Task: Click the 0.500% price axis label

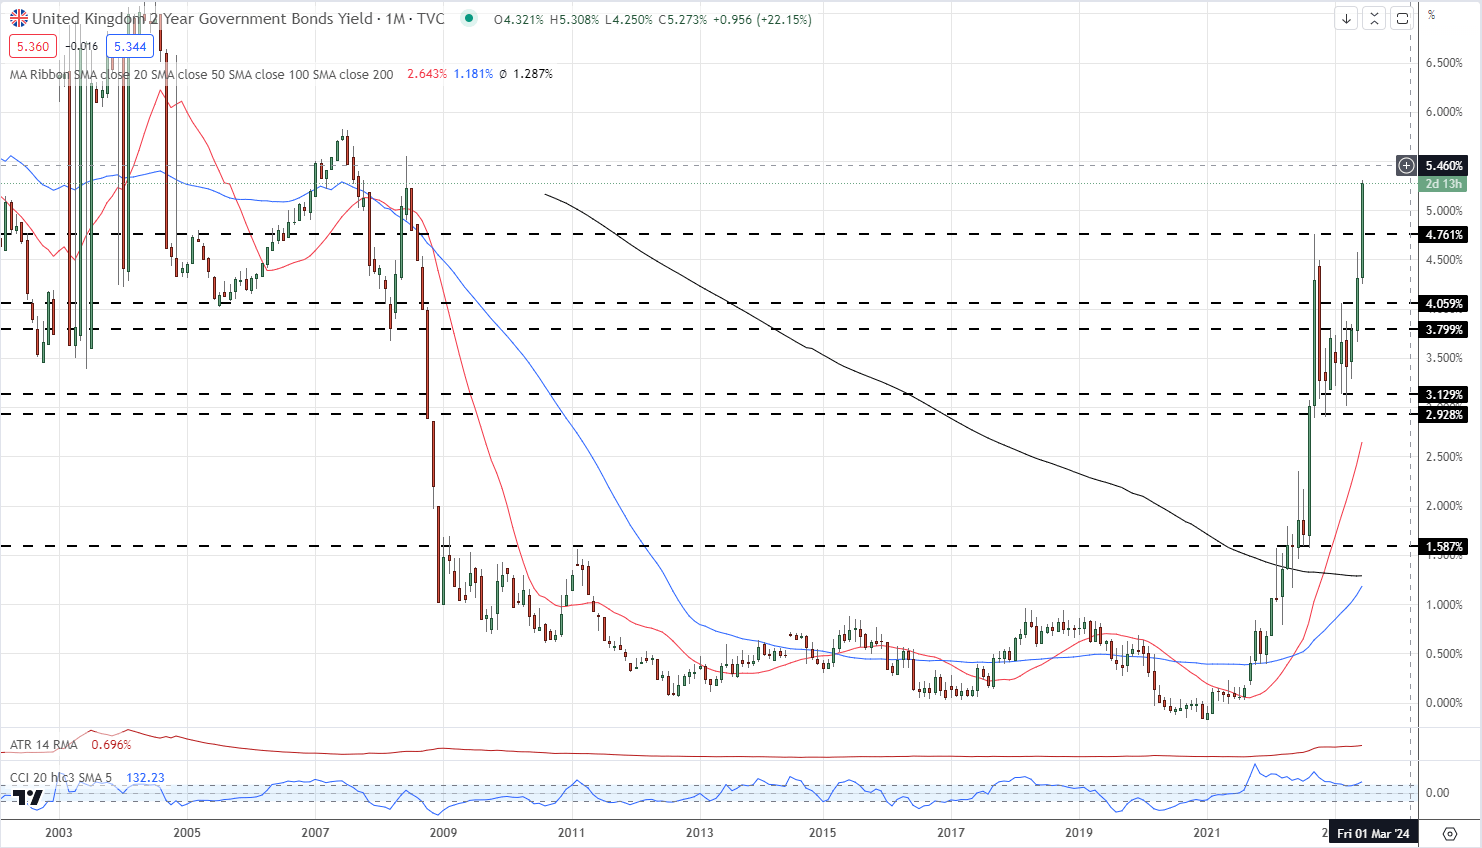Action: click(1444, 654)
